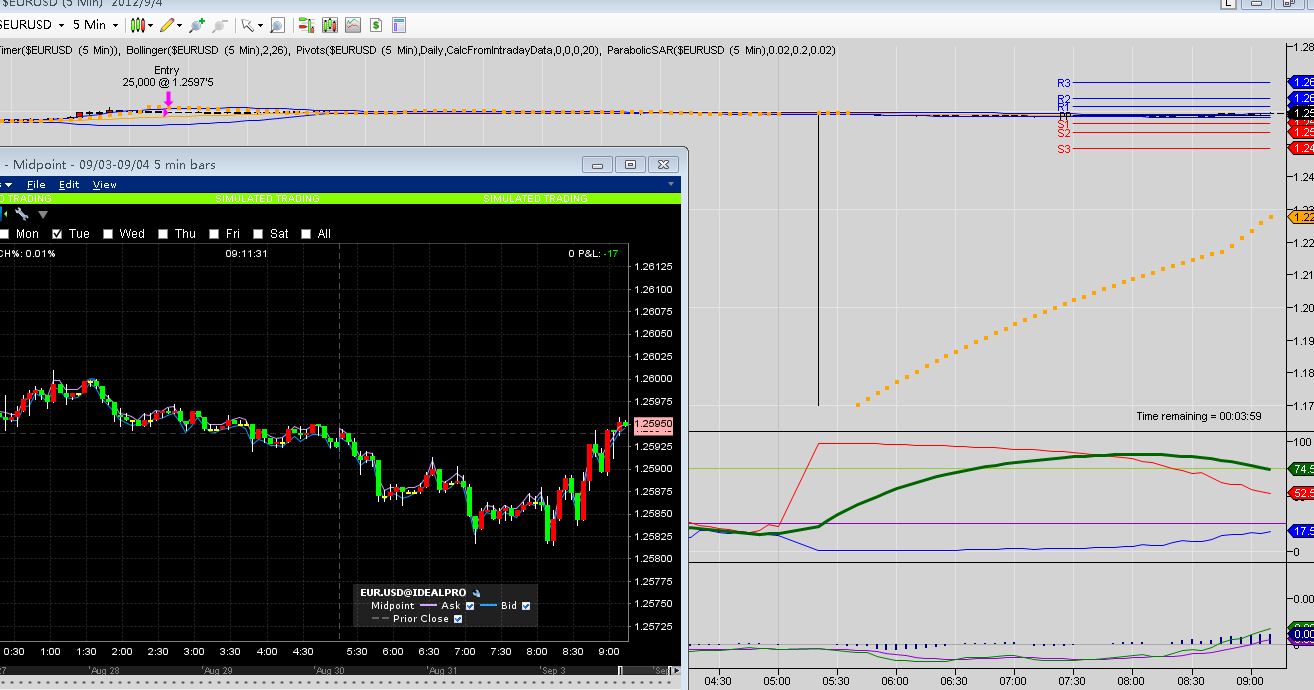
Task: Click the candle chart window icon
Action: point(330,25)
